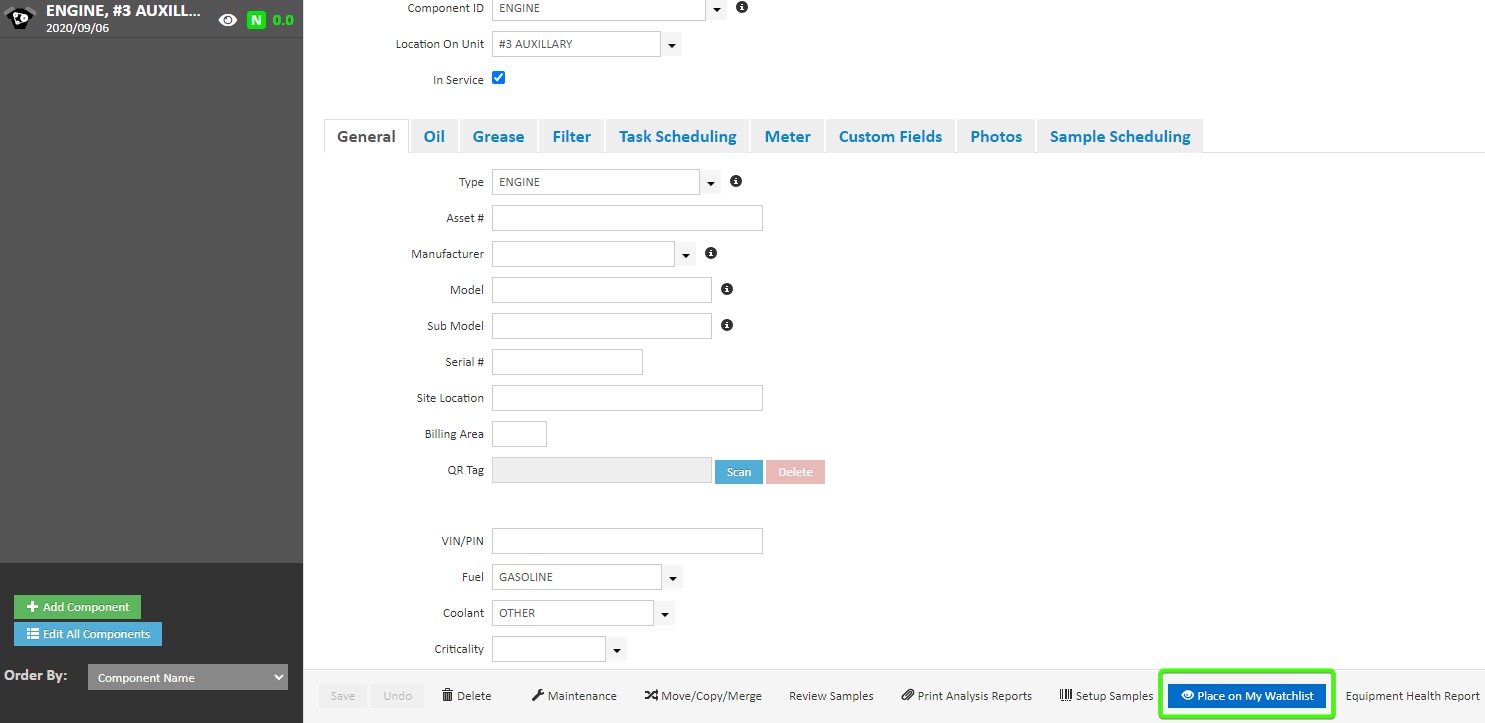Uncheck the In Service checkbox
The height and width of the screenshot is (723, 1485).
coord(499,78)
